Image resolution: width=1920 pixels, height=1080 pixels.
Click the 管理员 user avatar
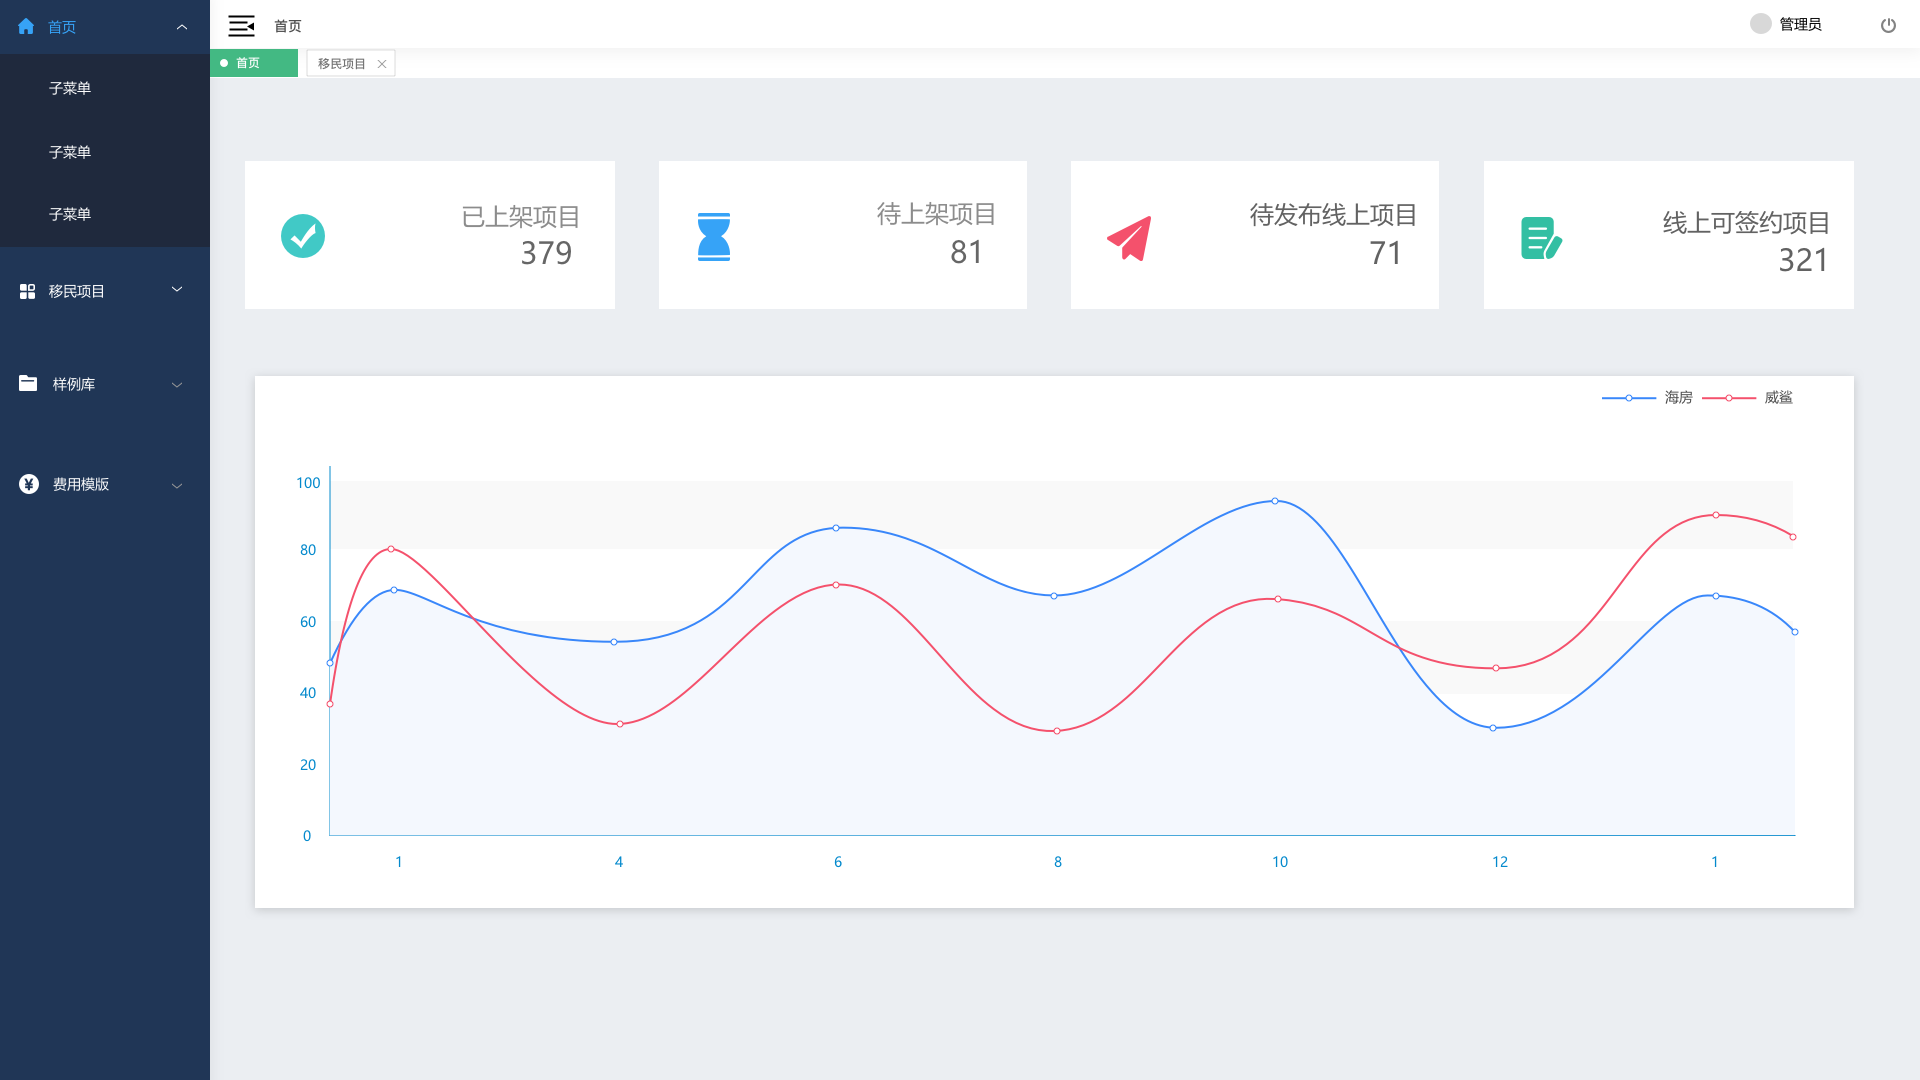coord(1761,24)
